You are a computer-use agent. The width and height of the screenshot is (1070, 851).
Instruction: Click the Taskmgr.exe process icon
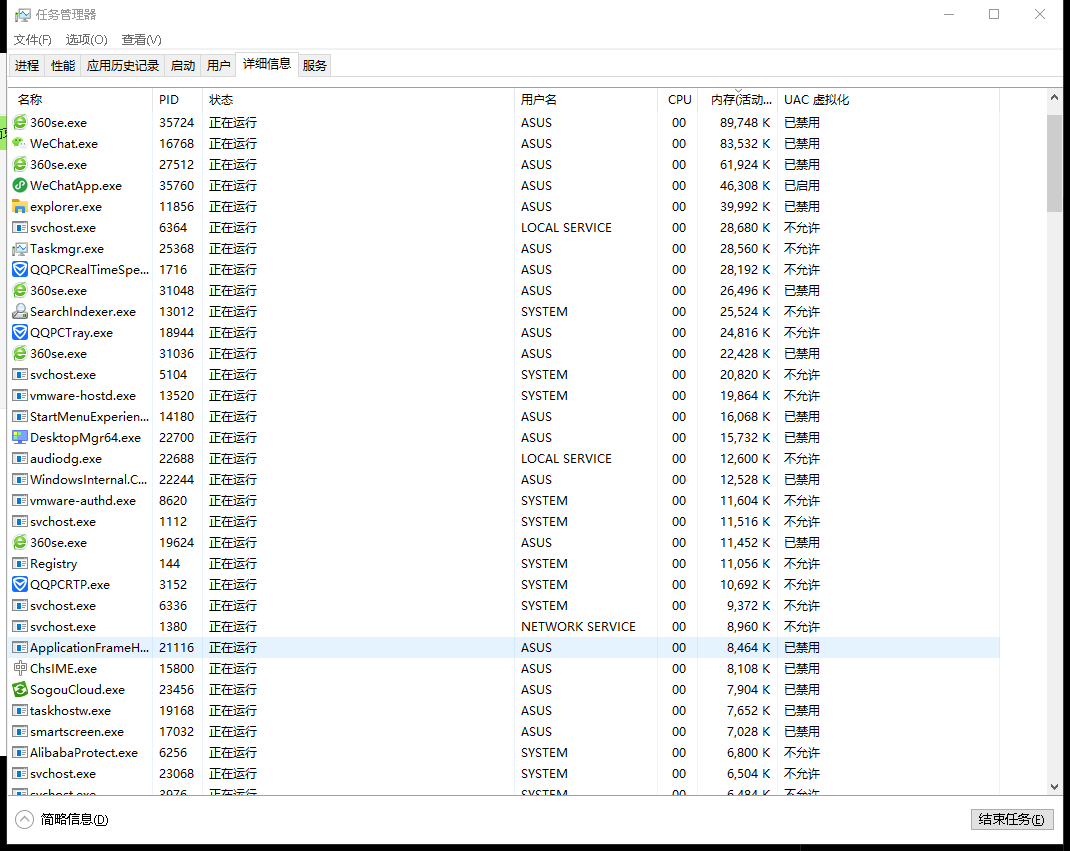(20, 248)
